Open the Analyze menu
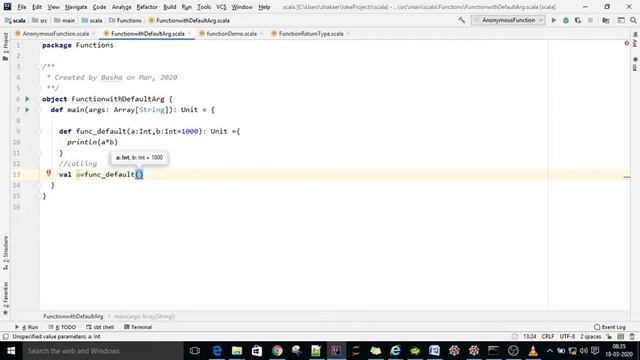This screenshot has height=360, width=640. (x=122, y=7)
